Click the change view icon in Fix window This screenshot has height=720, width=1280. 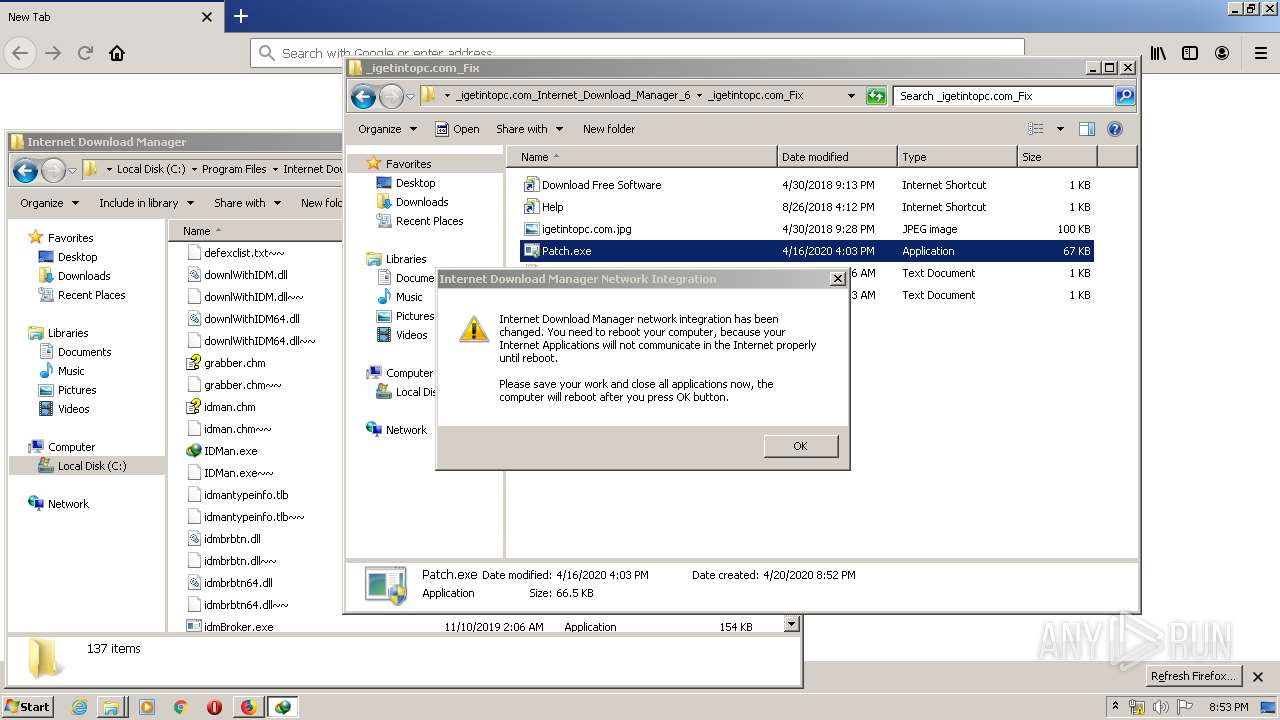click(x=1036, y=129)
